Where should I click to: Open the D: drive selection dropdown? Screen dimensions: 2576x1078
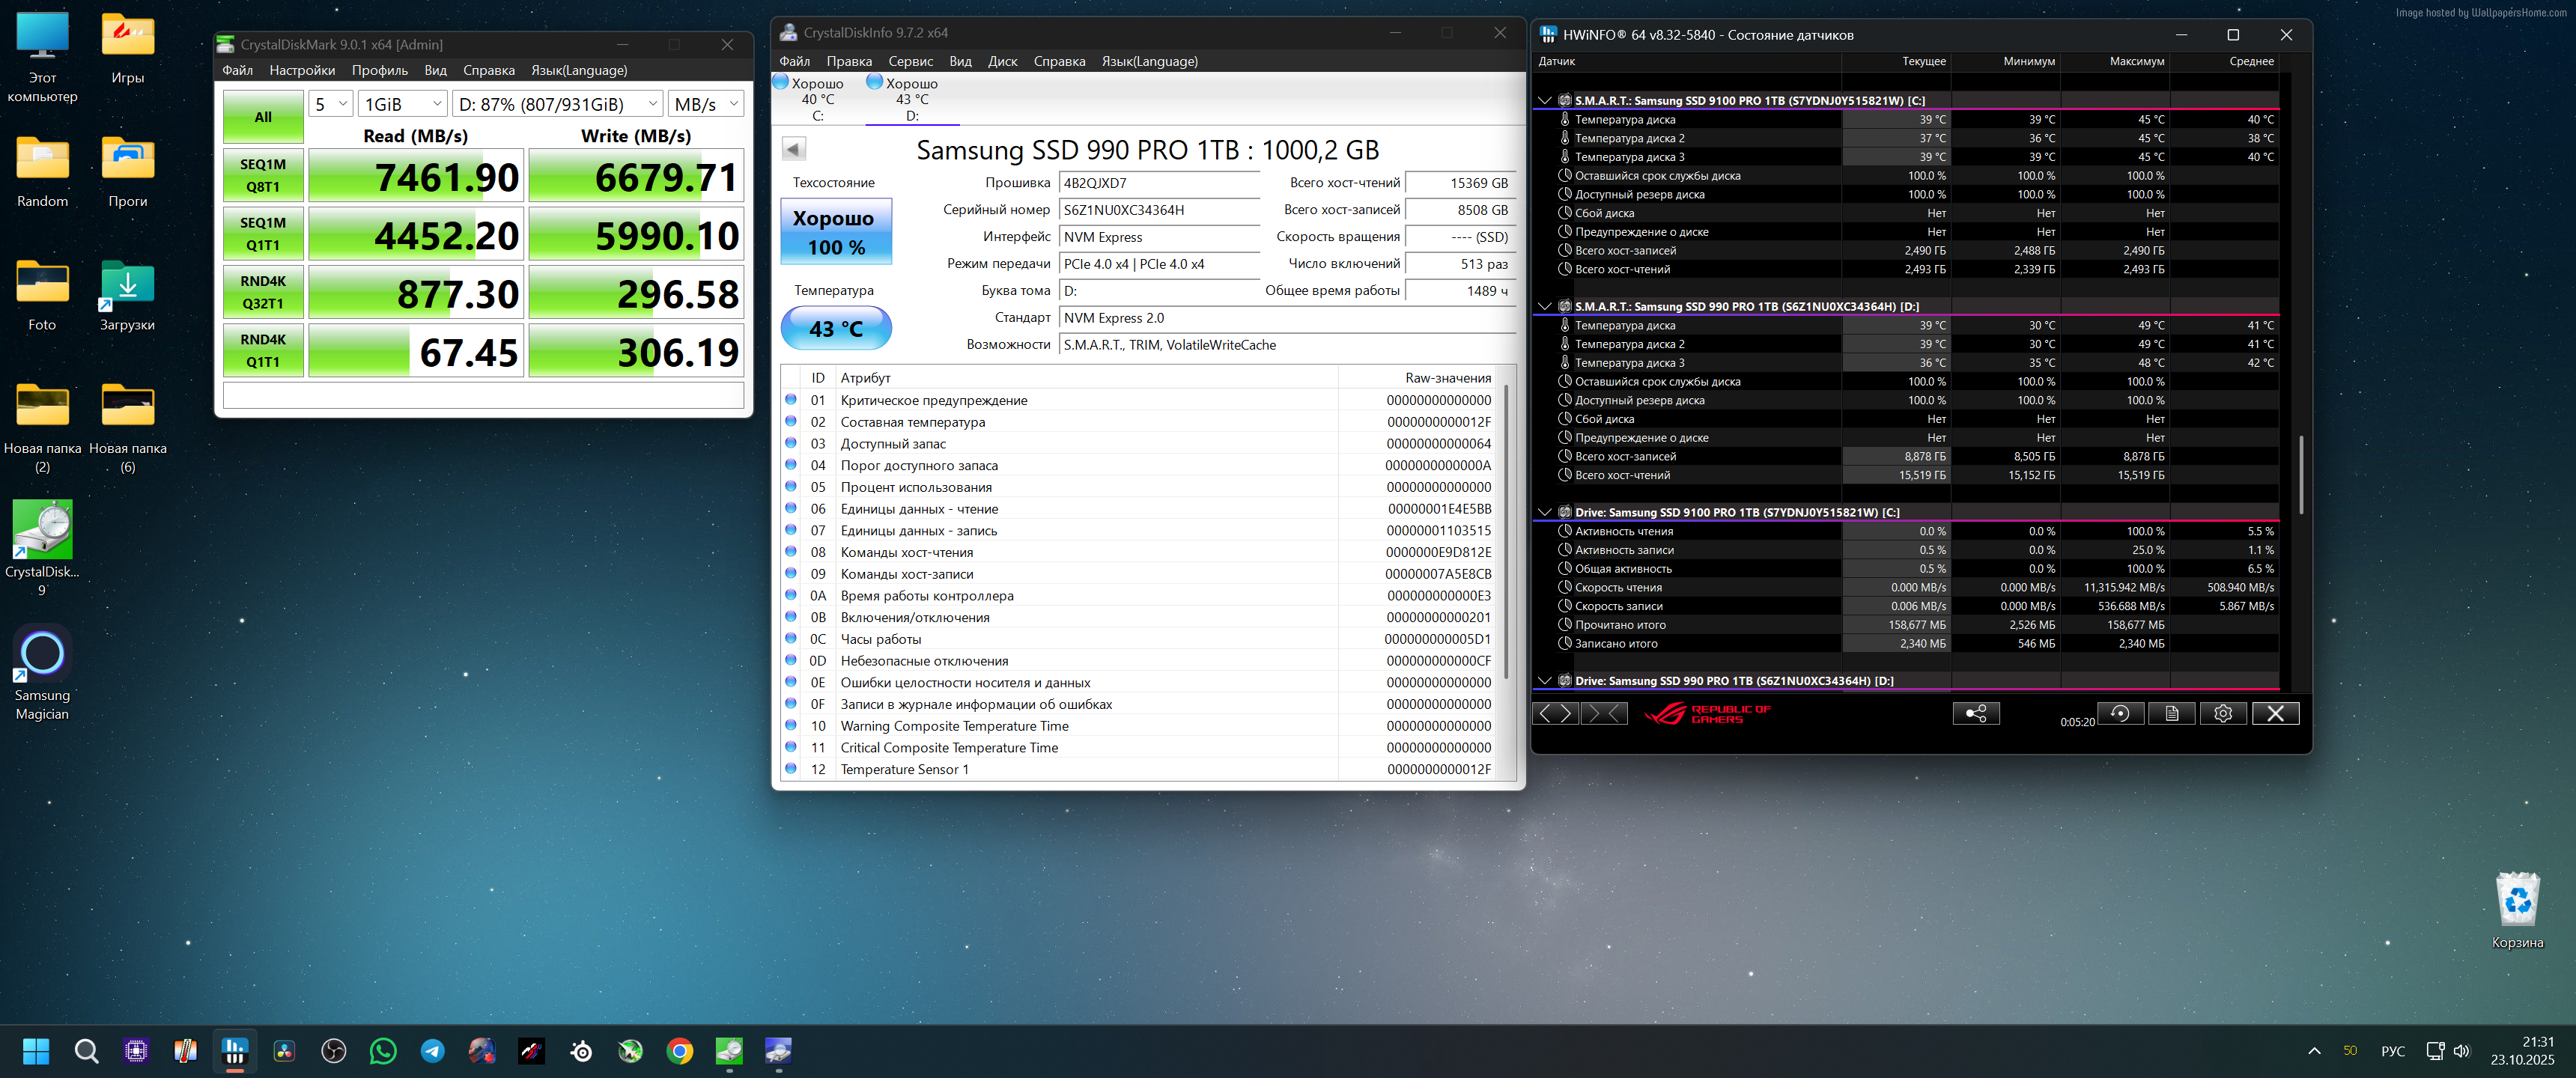tap(558, 104)
